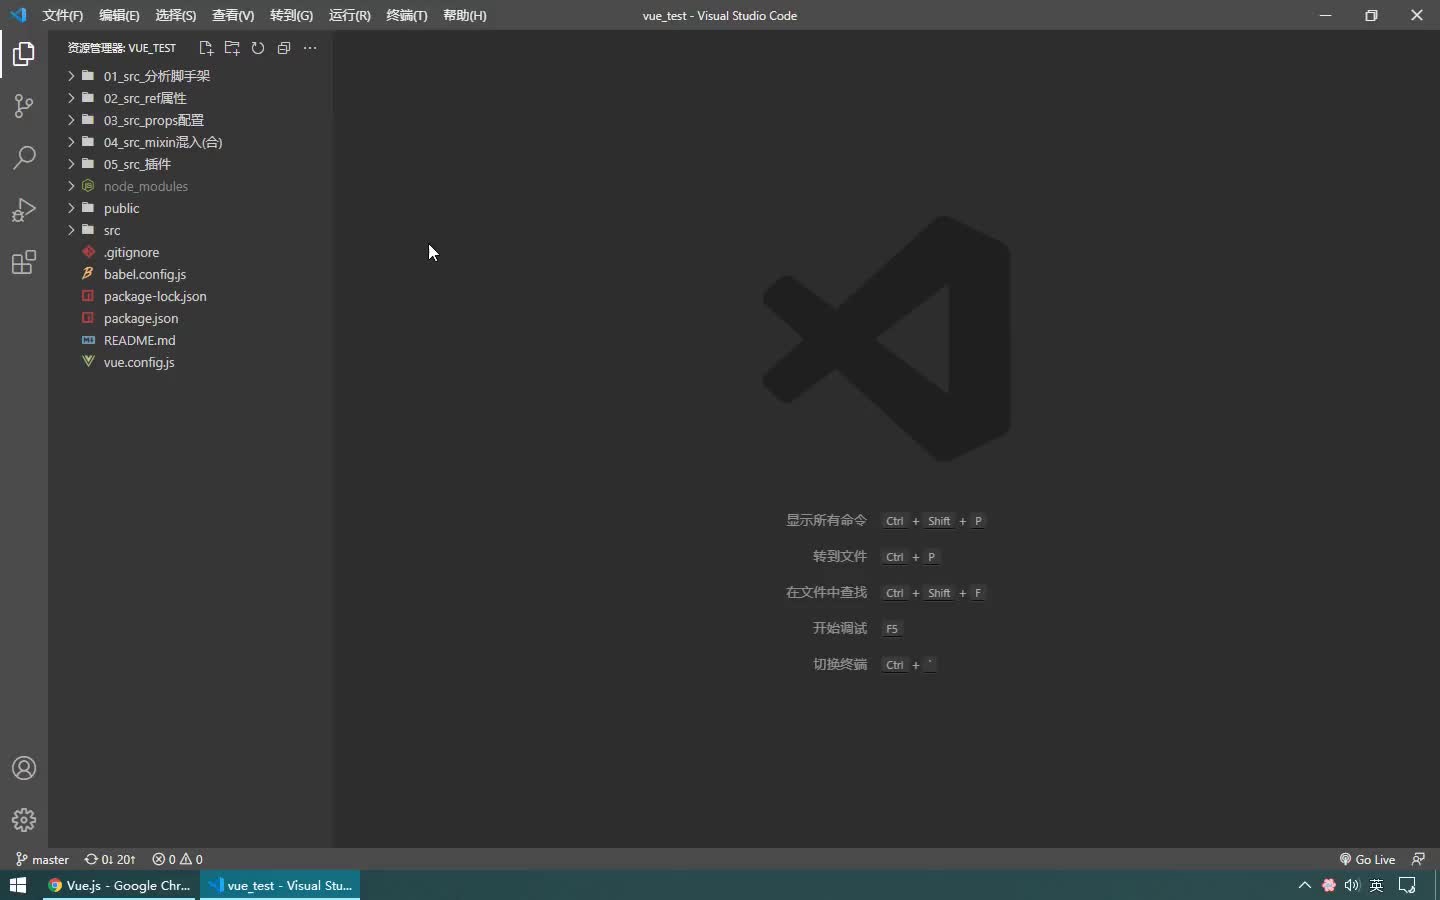Screen dimensions: 1440x900
Task: Collapse all folders in the explorer
Action: point(284,48)
